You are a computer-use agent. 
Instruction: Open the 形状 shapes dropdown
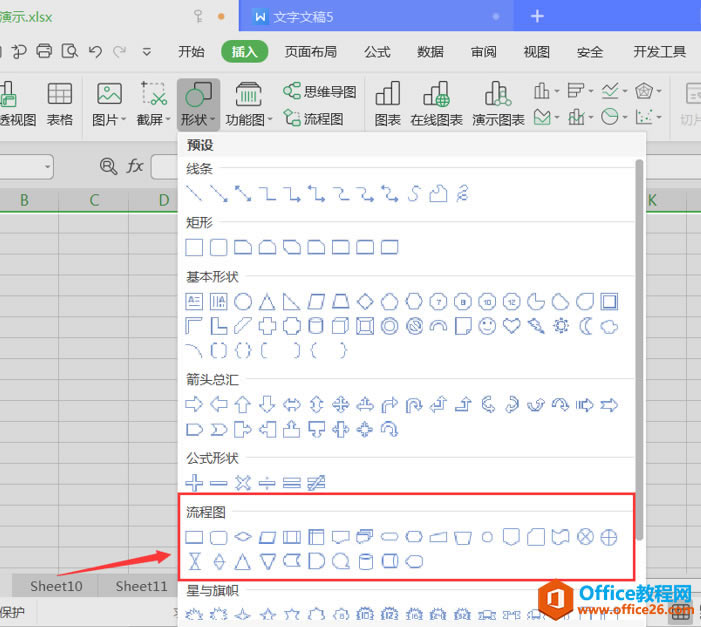[x=198, y=105]
